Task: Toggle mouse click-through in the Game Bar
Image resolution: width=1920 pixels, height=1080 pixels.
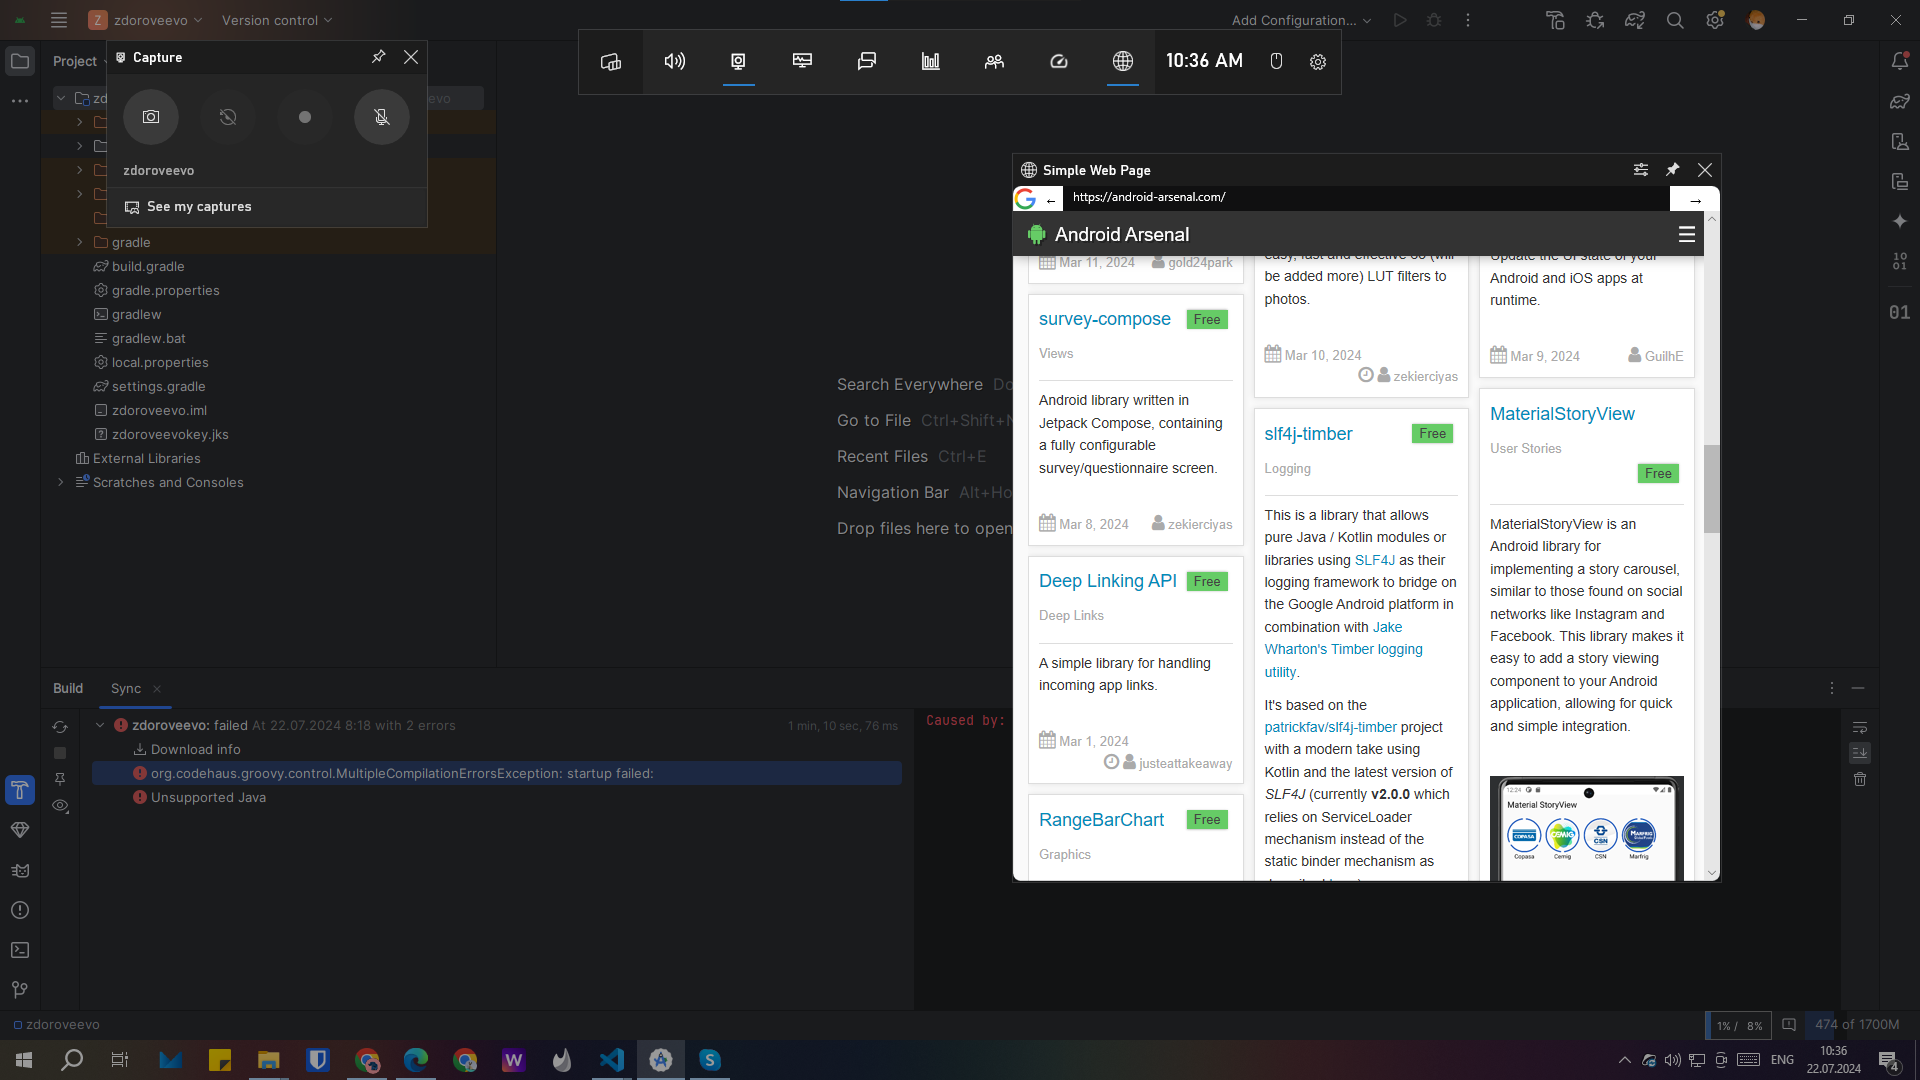Action: tap(1276, 62)
